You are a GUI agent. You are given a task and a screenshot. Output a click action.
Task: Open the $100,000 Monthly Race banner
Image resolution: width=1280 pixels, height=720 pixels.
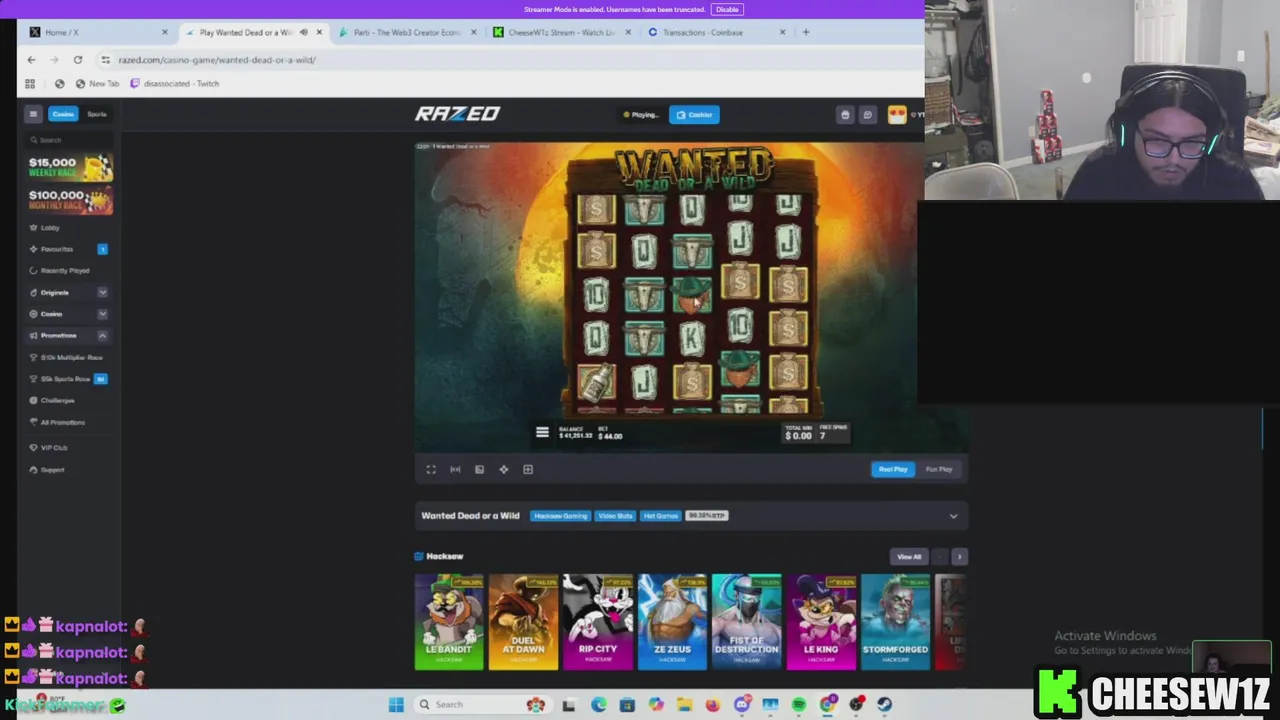click(70, 200)
